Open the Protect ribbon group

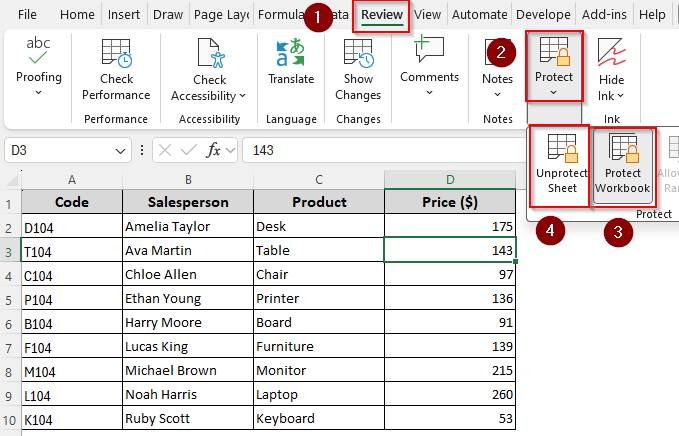(x=554, y=66)
